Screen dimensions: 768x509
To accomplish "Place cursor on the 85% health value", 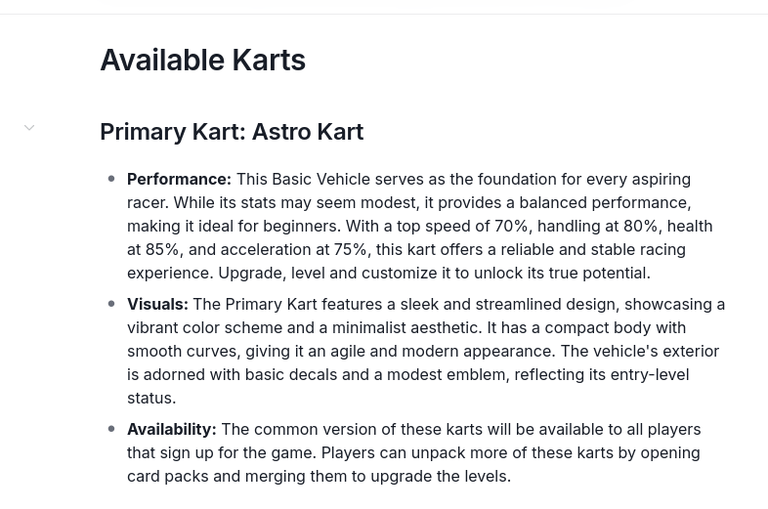I will click(x=163, y=250).
